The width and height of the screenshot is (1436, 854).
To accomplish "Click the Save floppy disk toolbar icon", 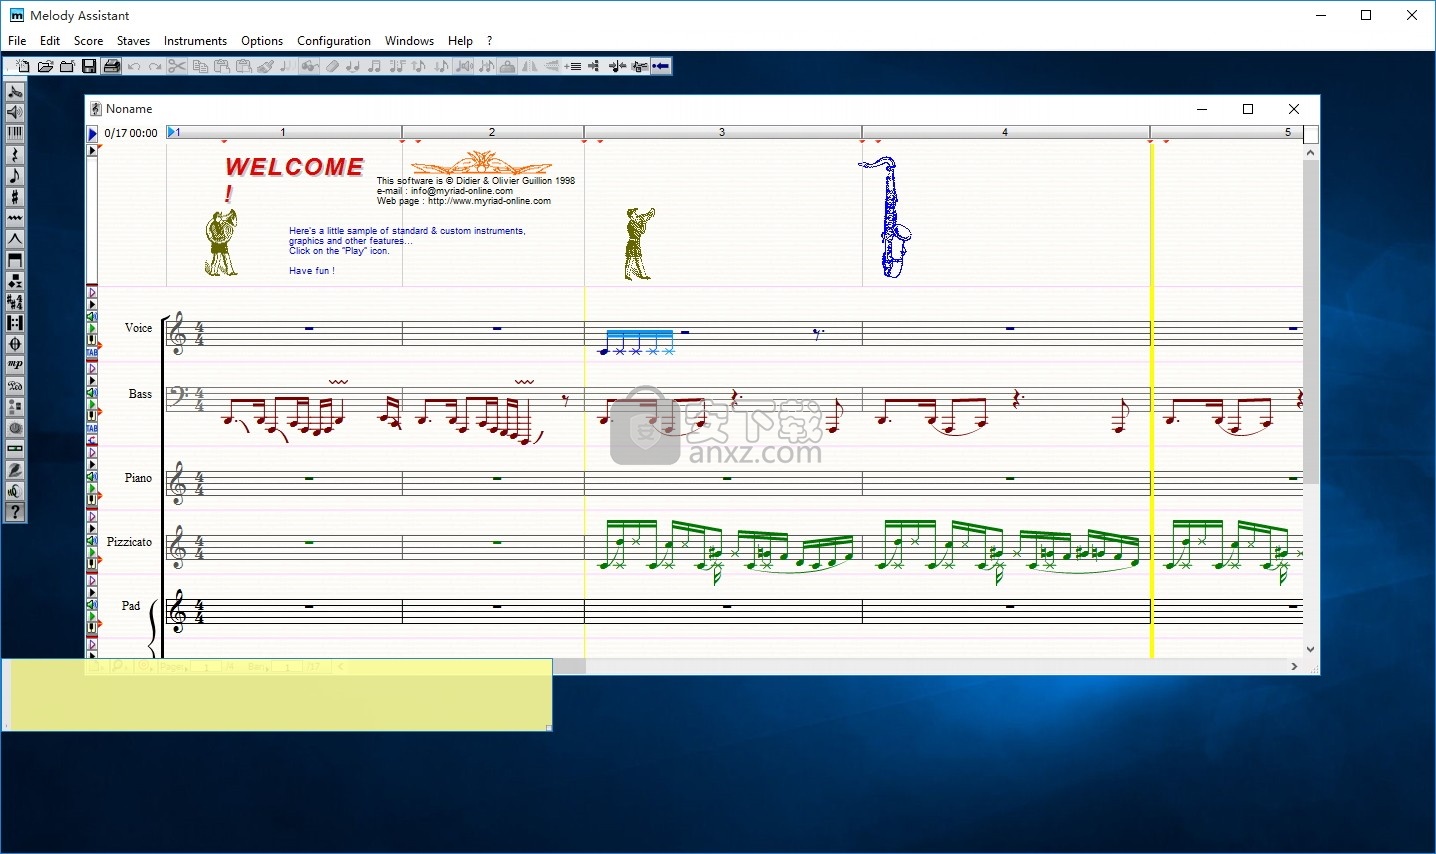I will (89, 66).
